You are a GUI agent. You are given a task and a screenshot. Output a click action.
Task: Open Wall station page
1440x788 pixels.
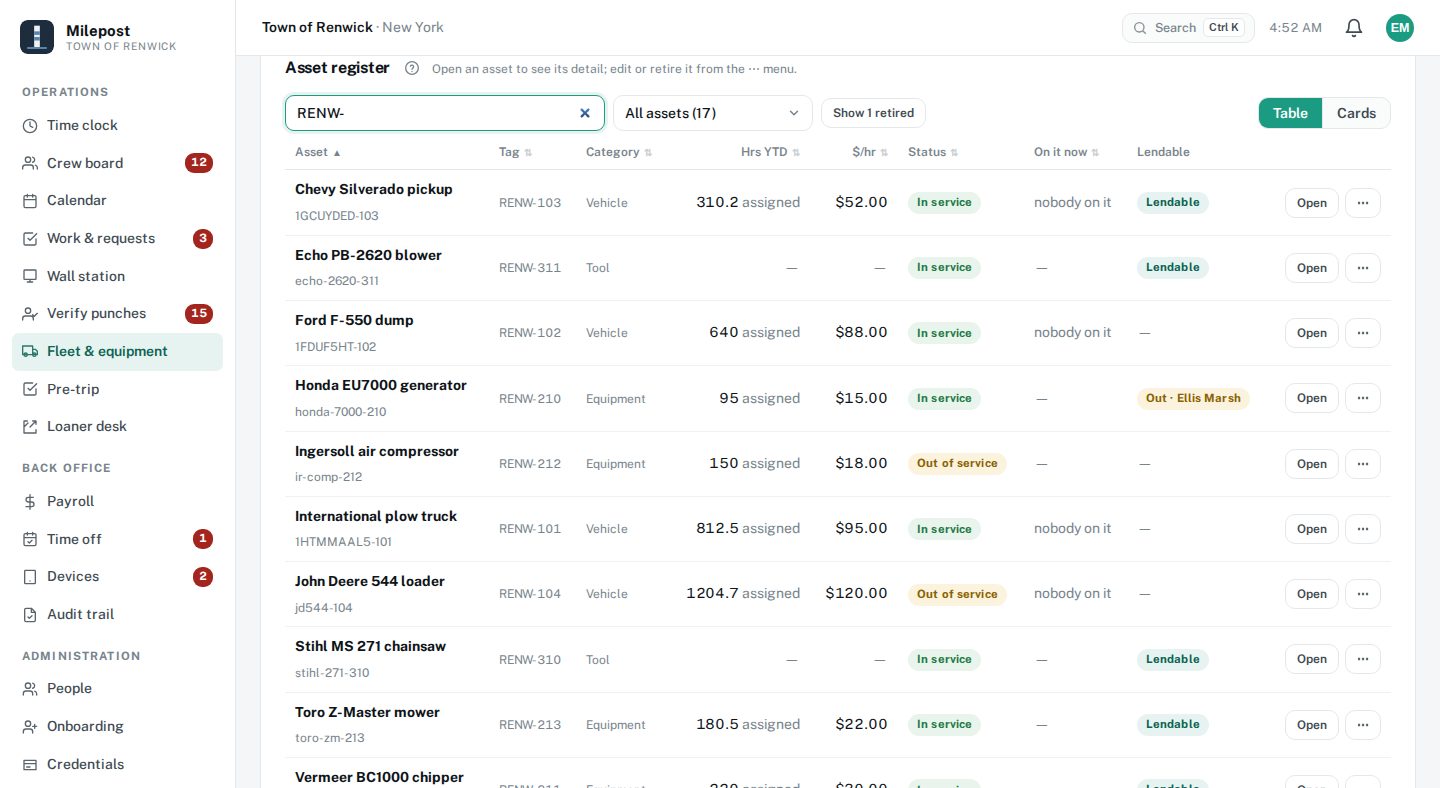point(117,276)
